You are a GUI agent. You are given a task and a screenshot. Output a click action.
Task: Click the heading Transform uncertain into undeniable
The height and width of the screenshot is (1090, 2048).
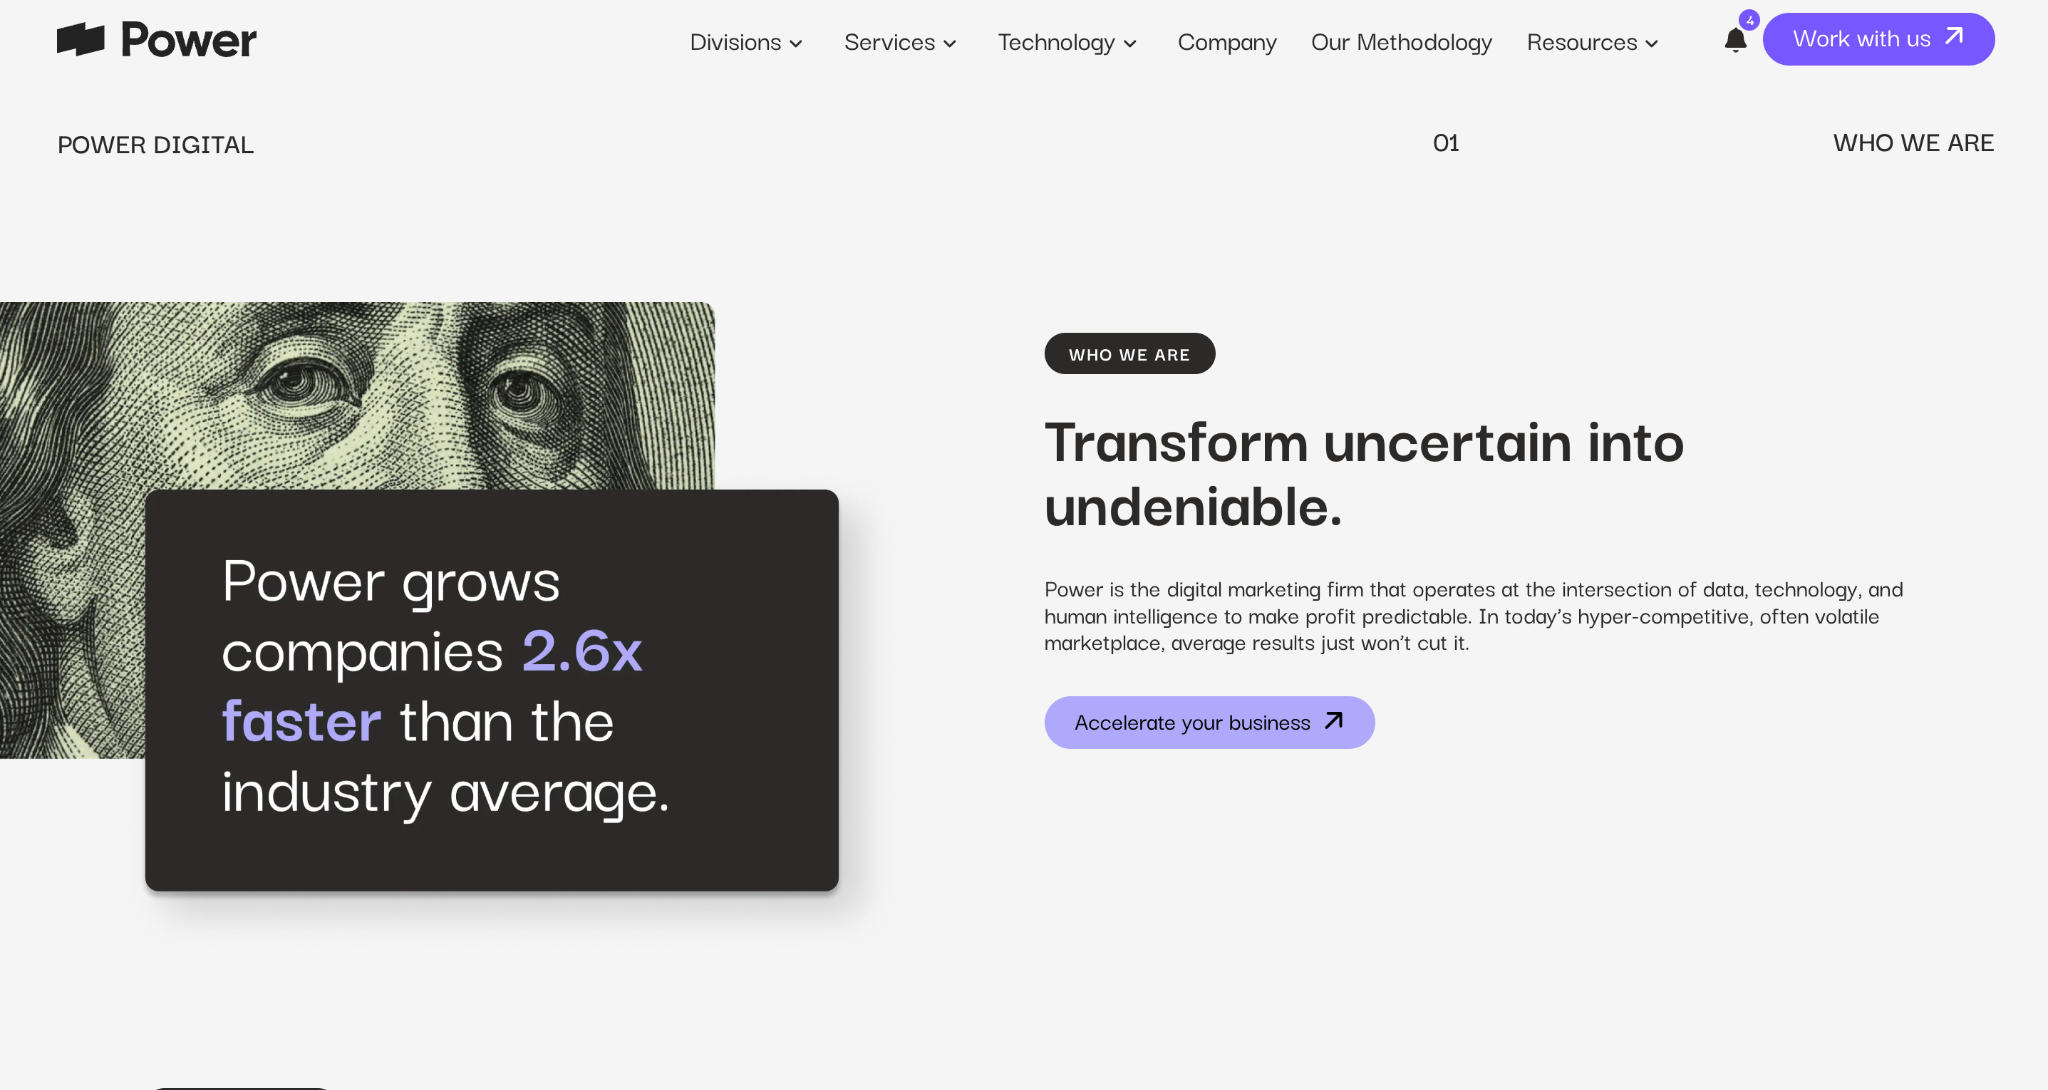click(x=1364, y=474)
